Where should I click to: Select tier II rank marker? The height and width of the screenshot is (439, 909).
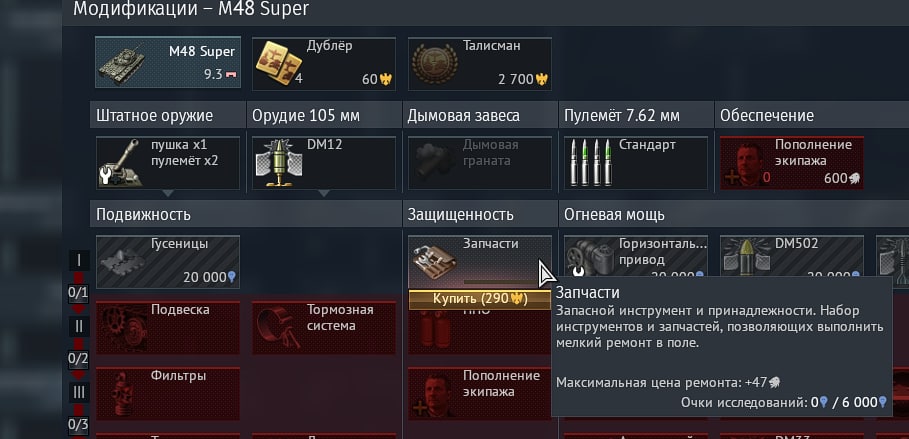point(79,326)
